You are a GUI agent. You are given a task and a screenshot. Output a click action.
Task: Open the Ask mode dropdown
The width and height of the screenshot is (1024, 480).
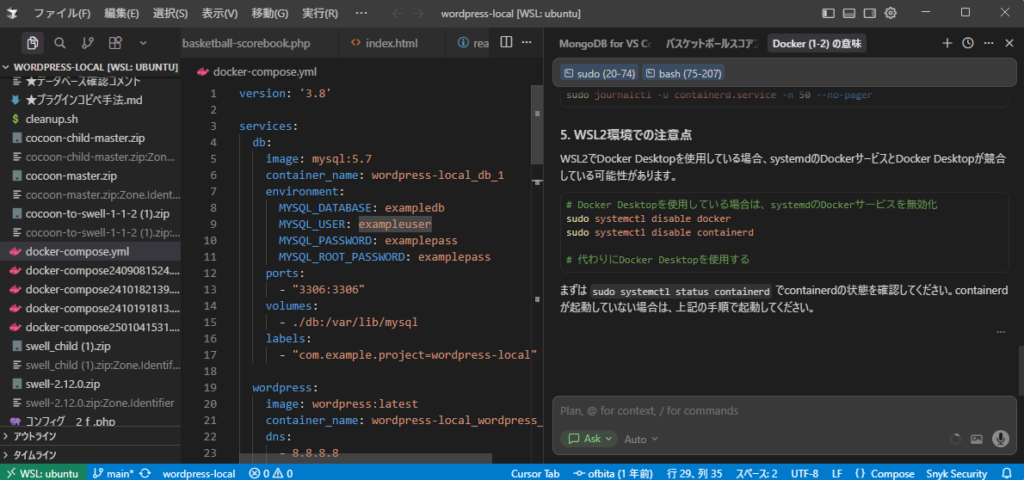(588, 439)
